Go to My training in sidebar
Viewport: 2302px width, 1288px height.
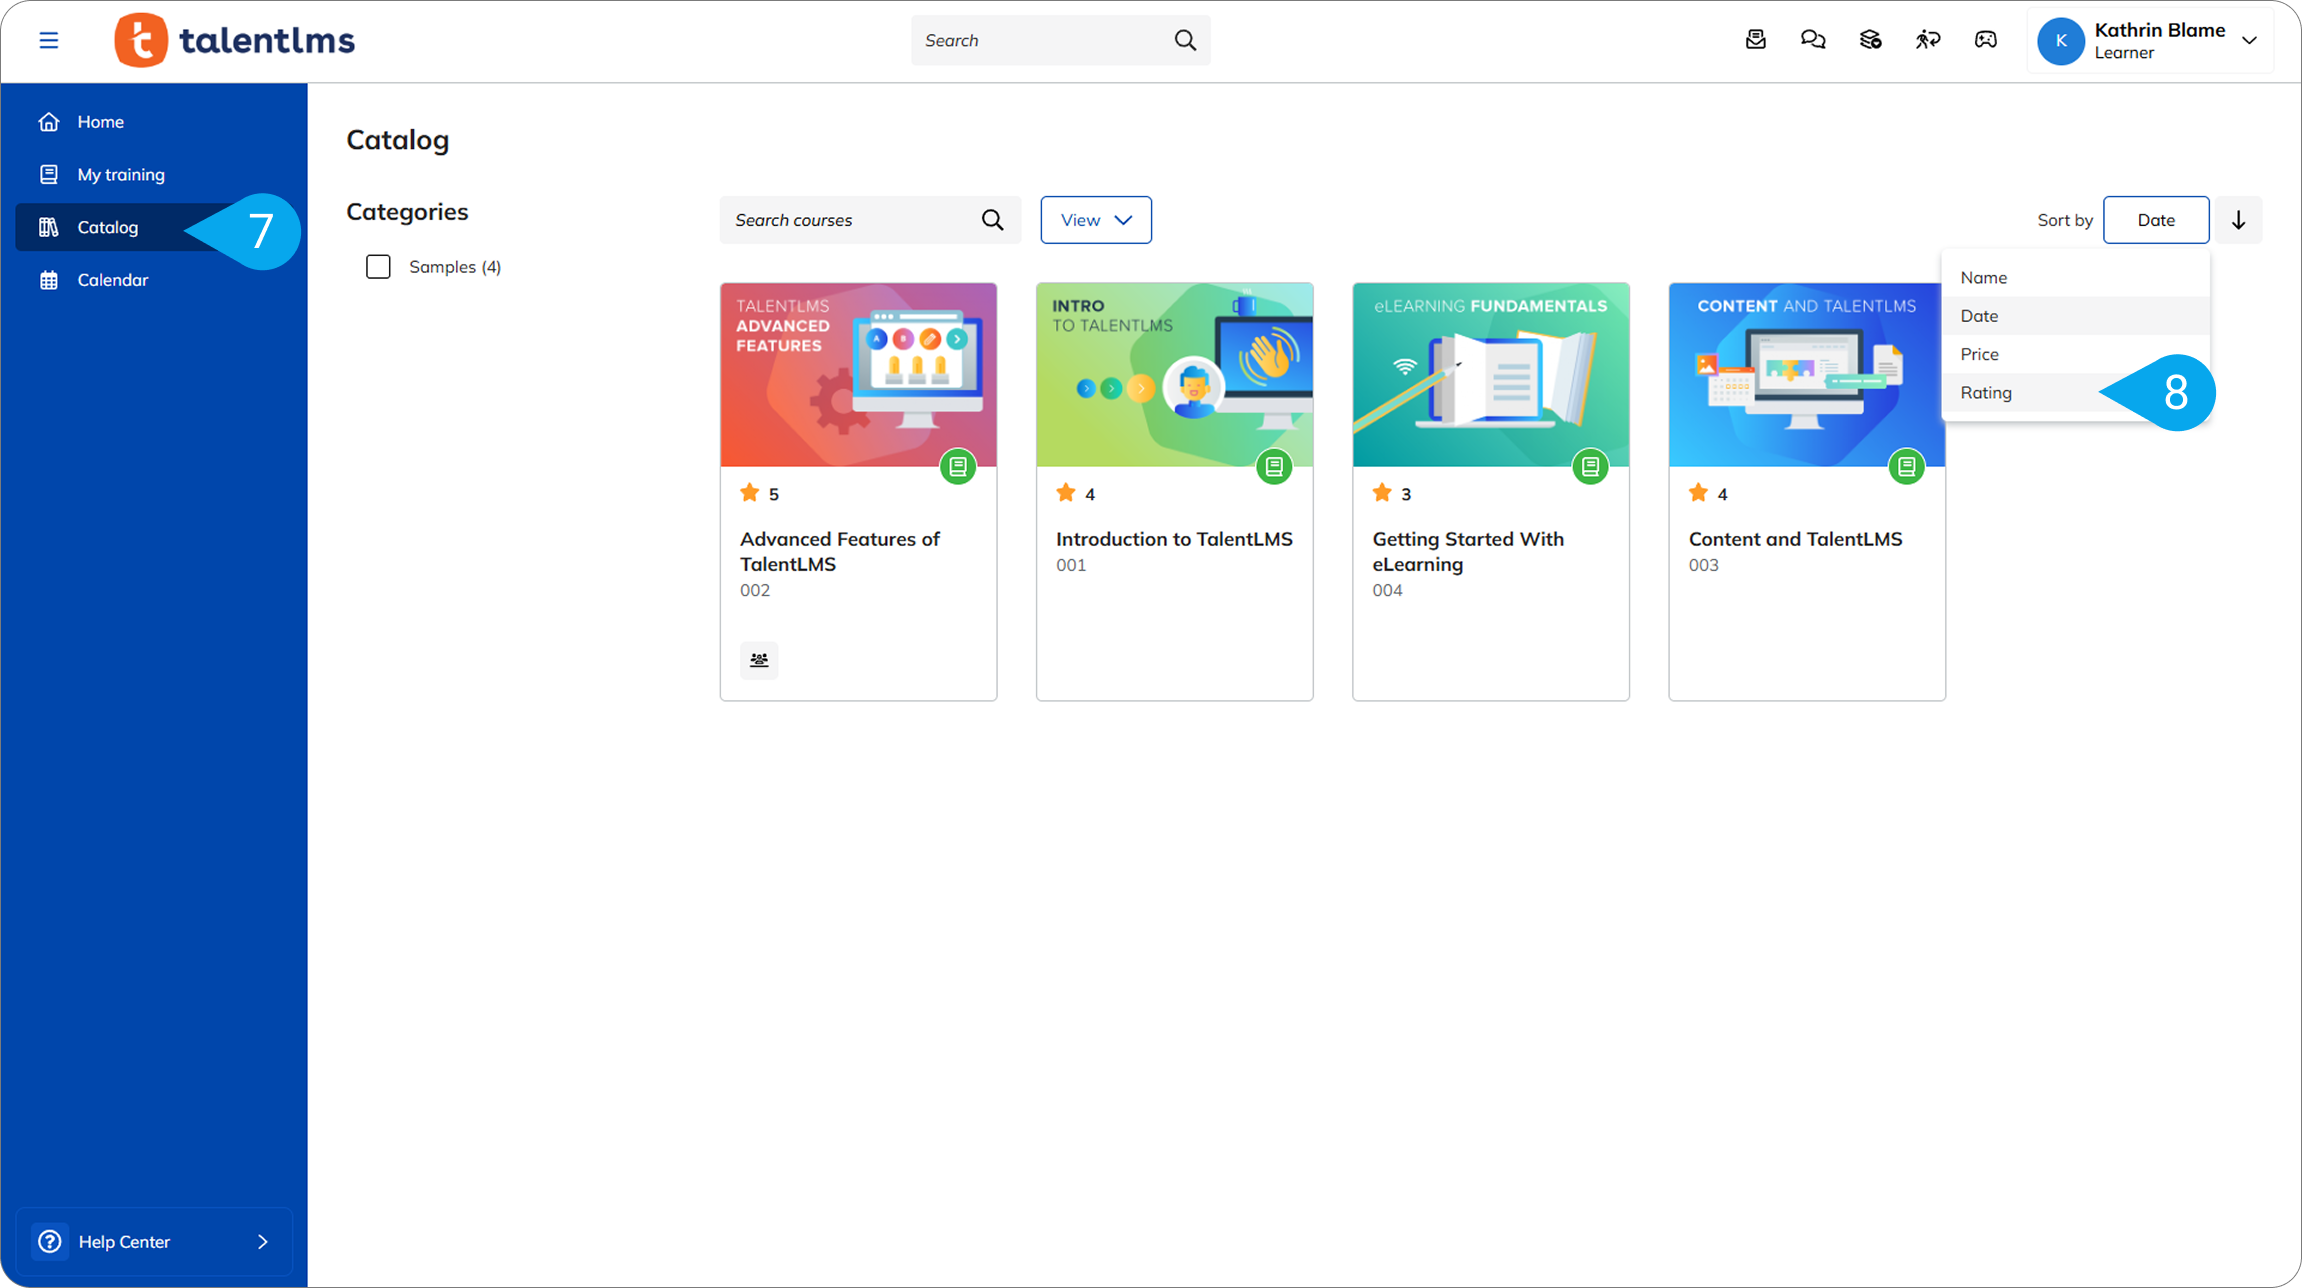[x=121, y=175]
